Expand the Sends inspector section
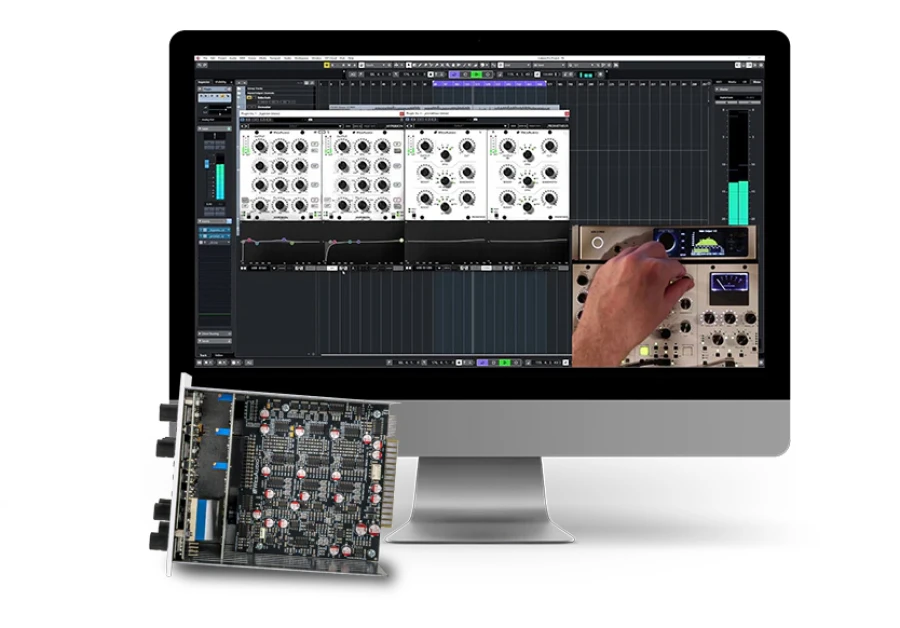 pyautogui.click(x=215, y=341)
